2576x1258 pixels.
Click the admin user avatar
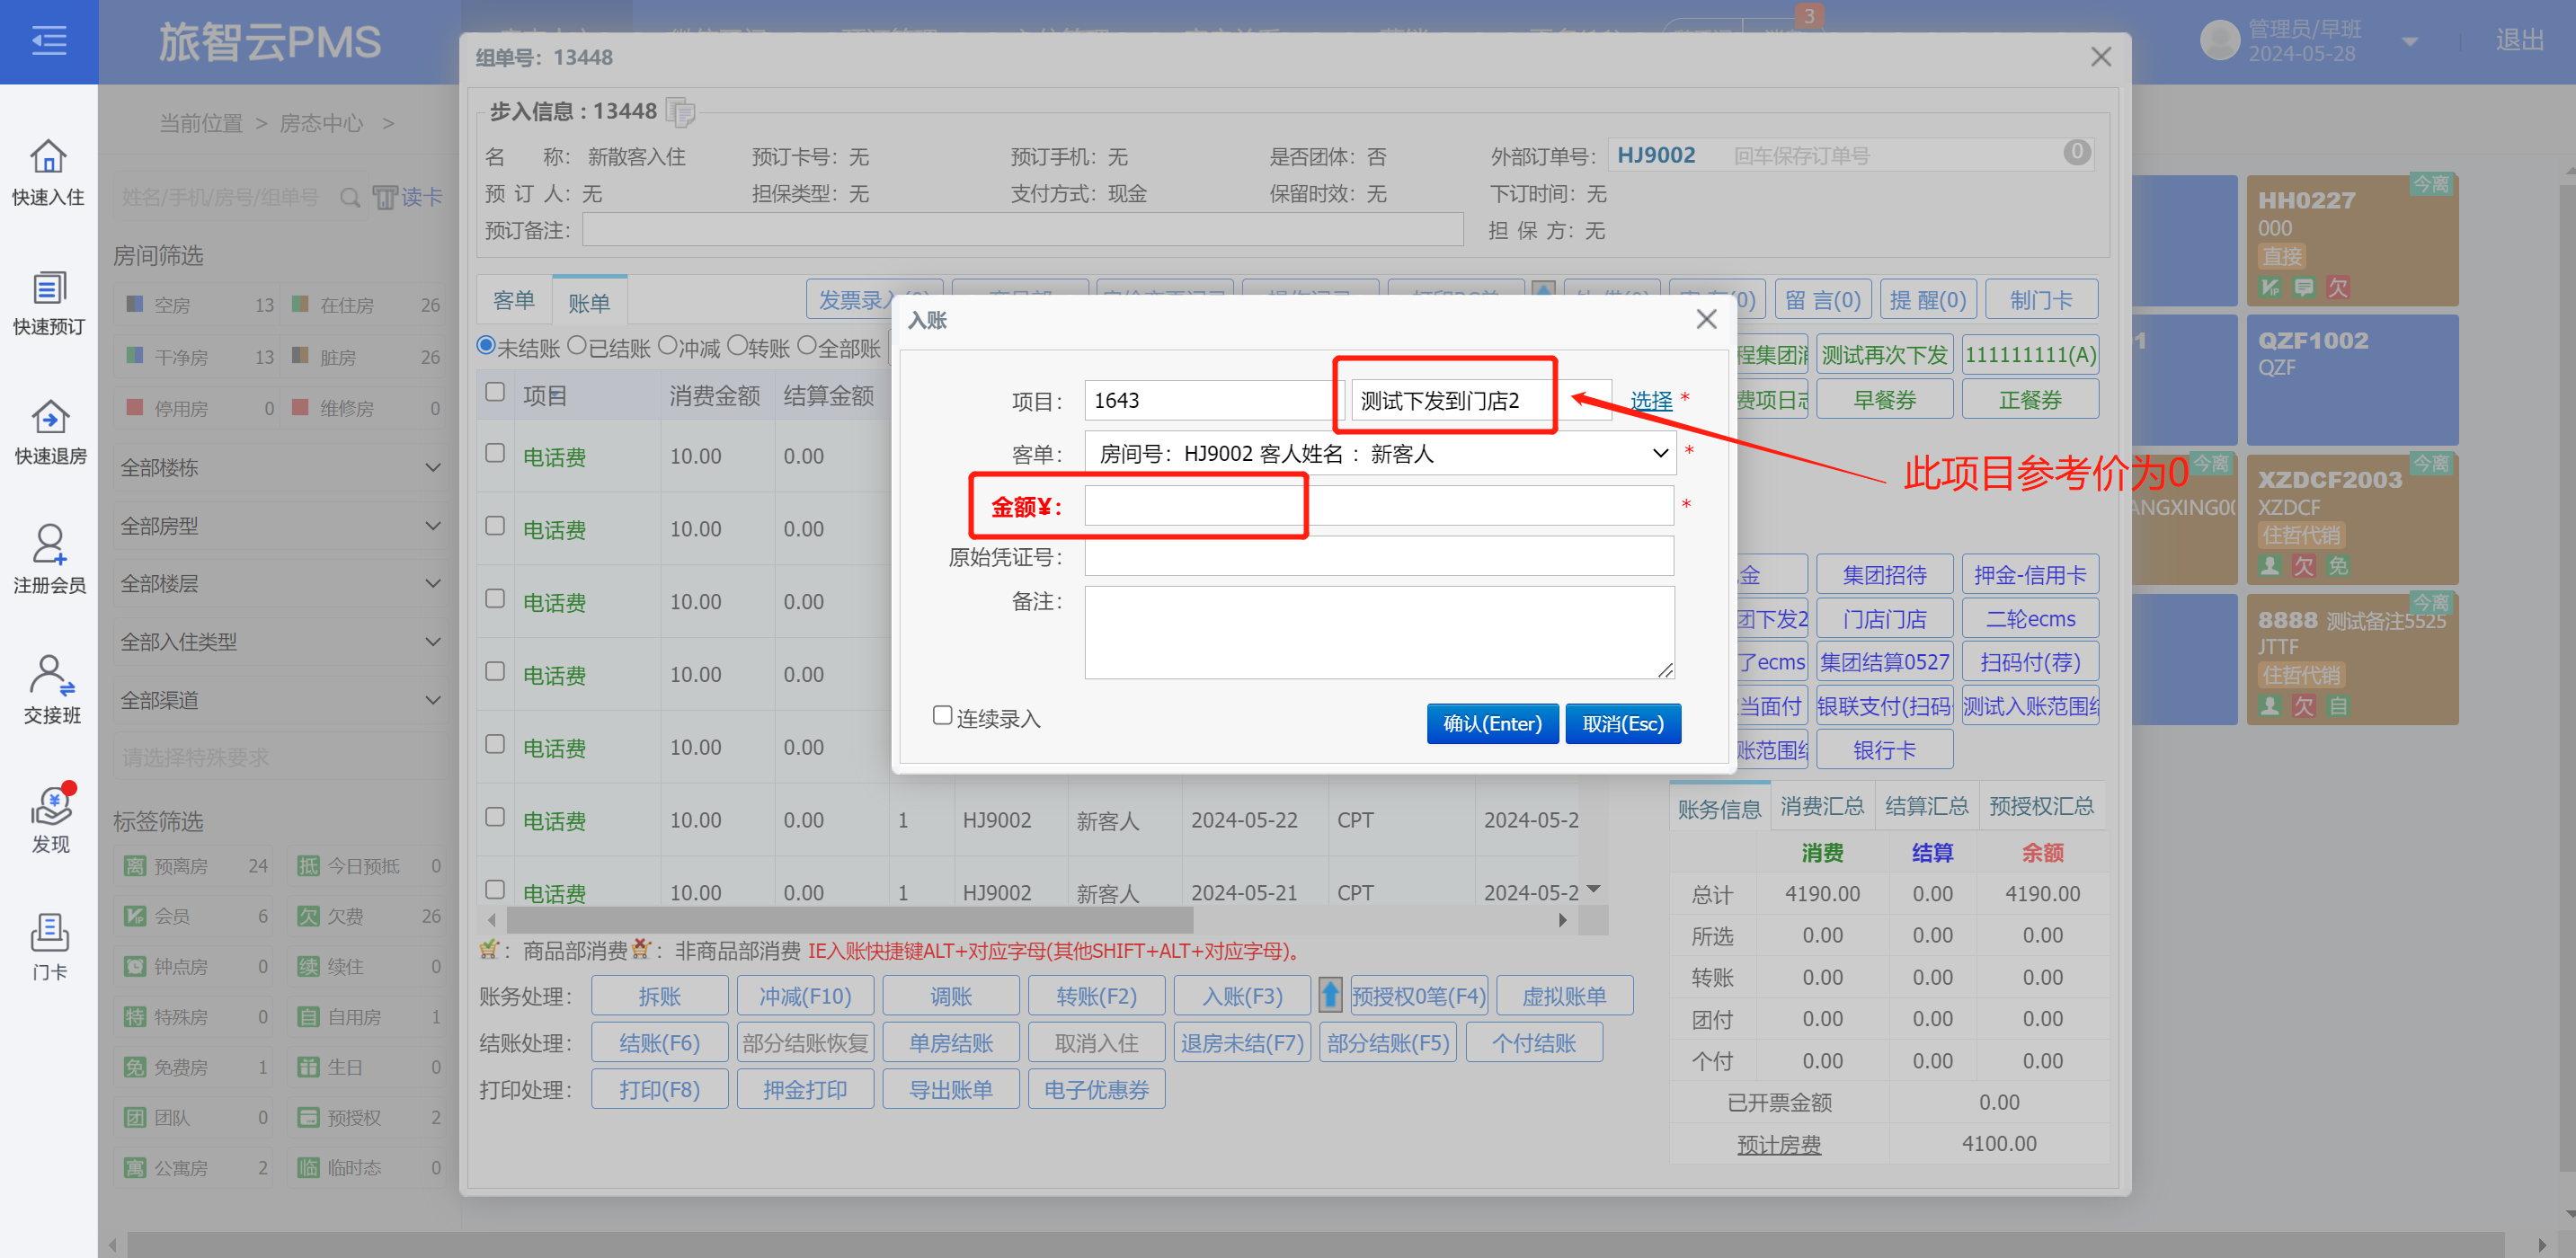point(2219,41)
